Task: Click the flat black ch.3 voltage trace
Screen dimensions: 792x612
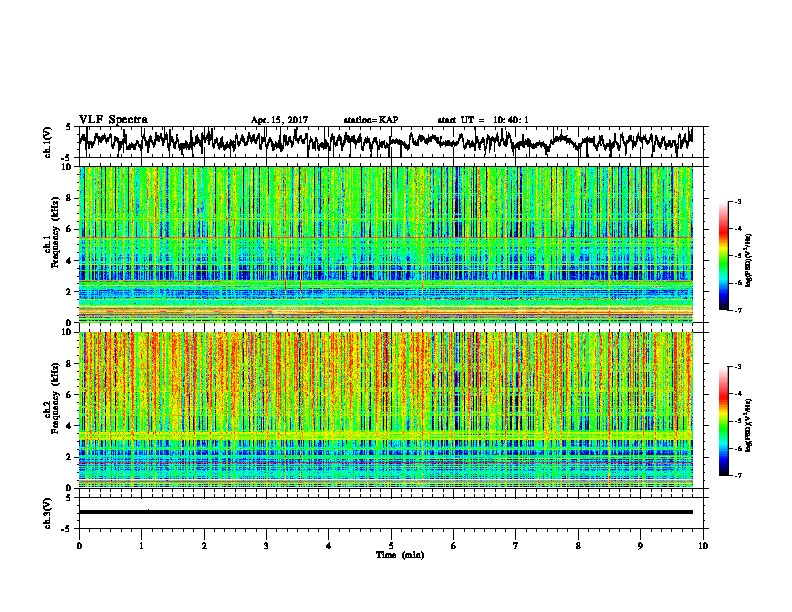Action: coord(386,512)
